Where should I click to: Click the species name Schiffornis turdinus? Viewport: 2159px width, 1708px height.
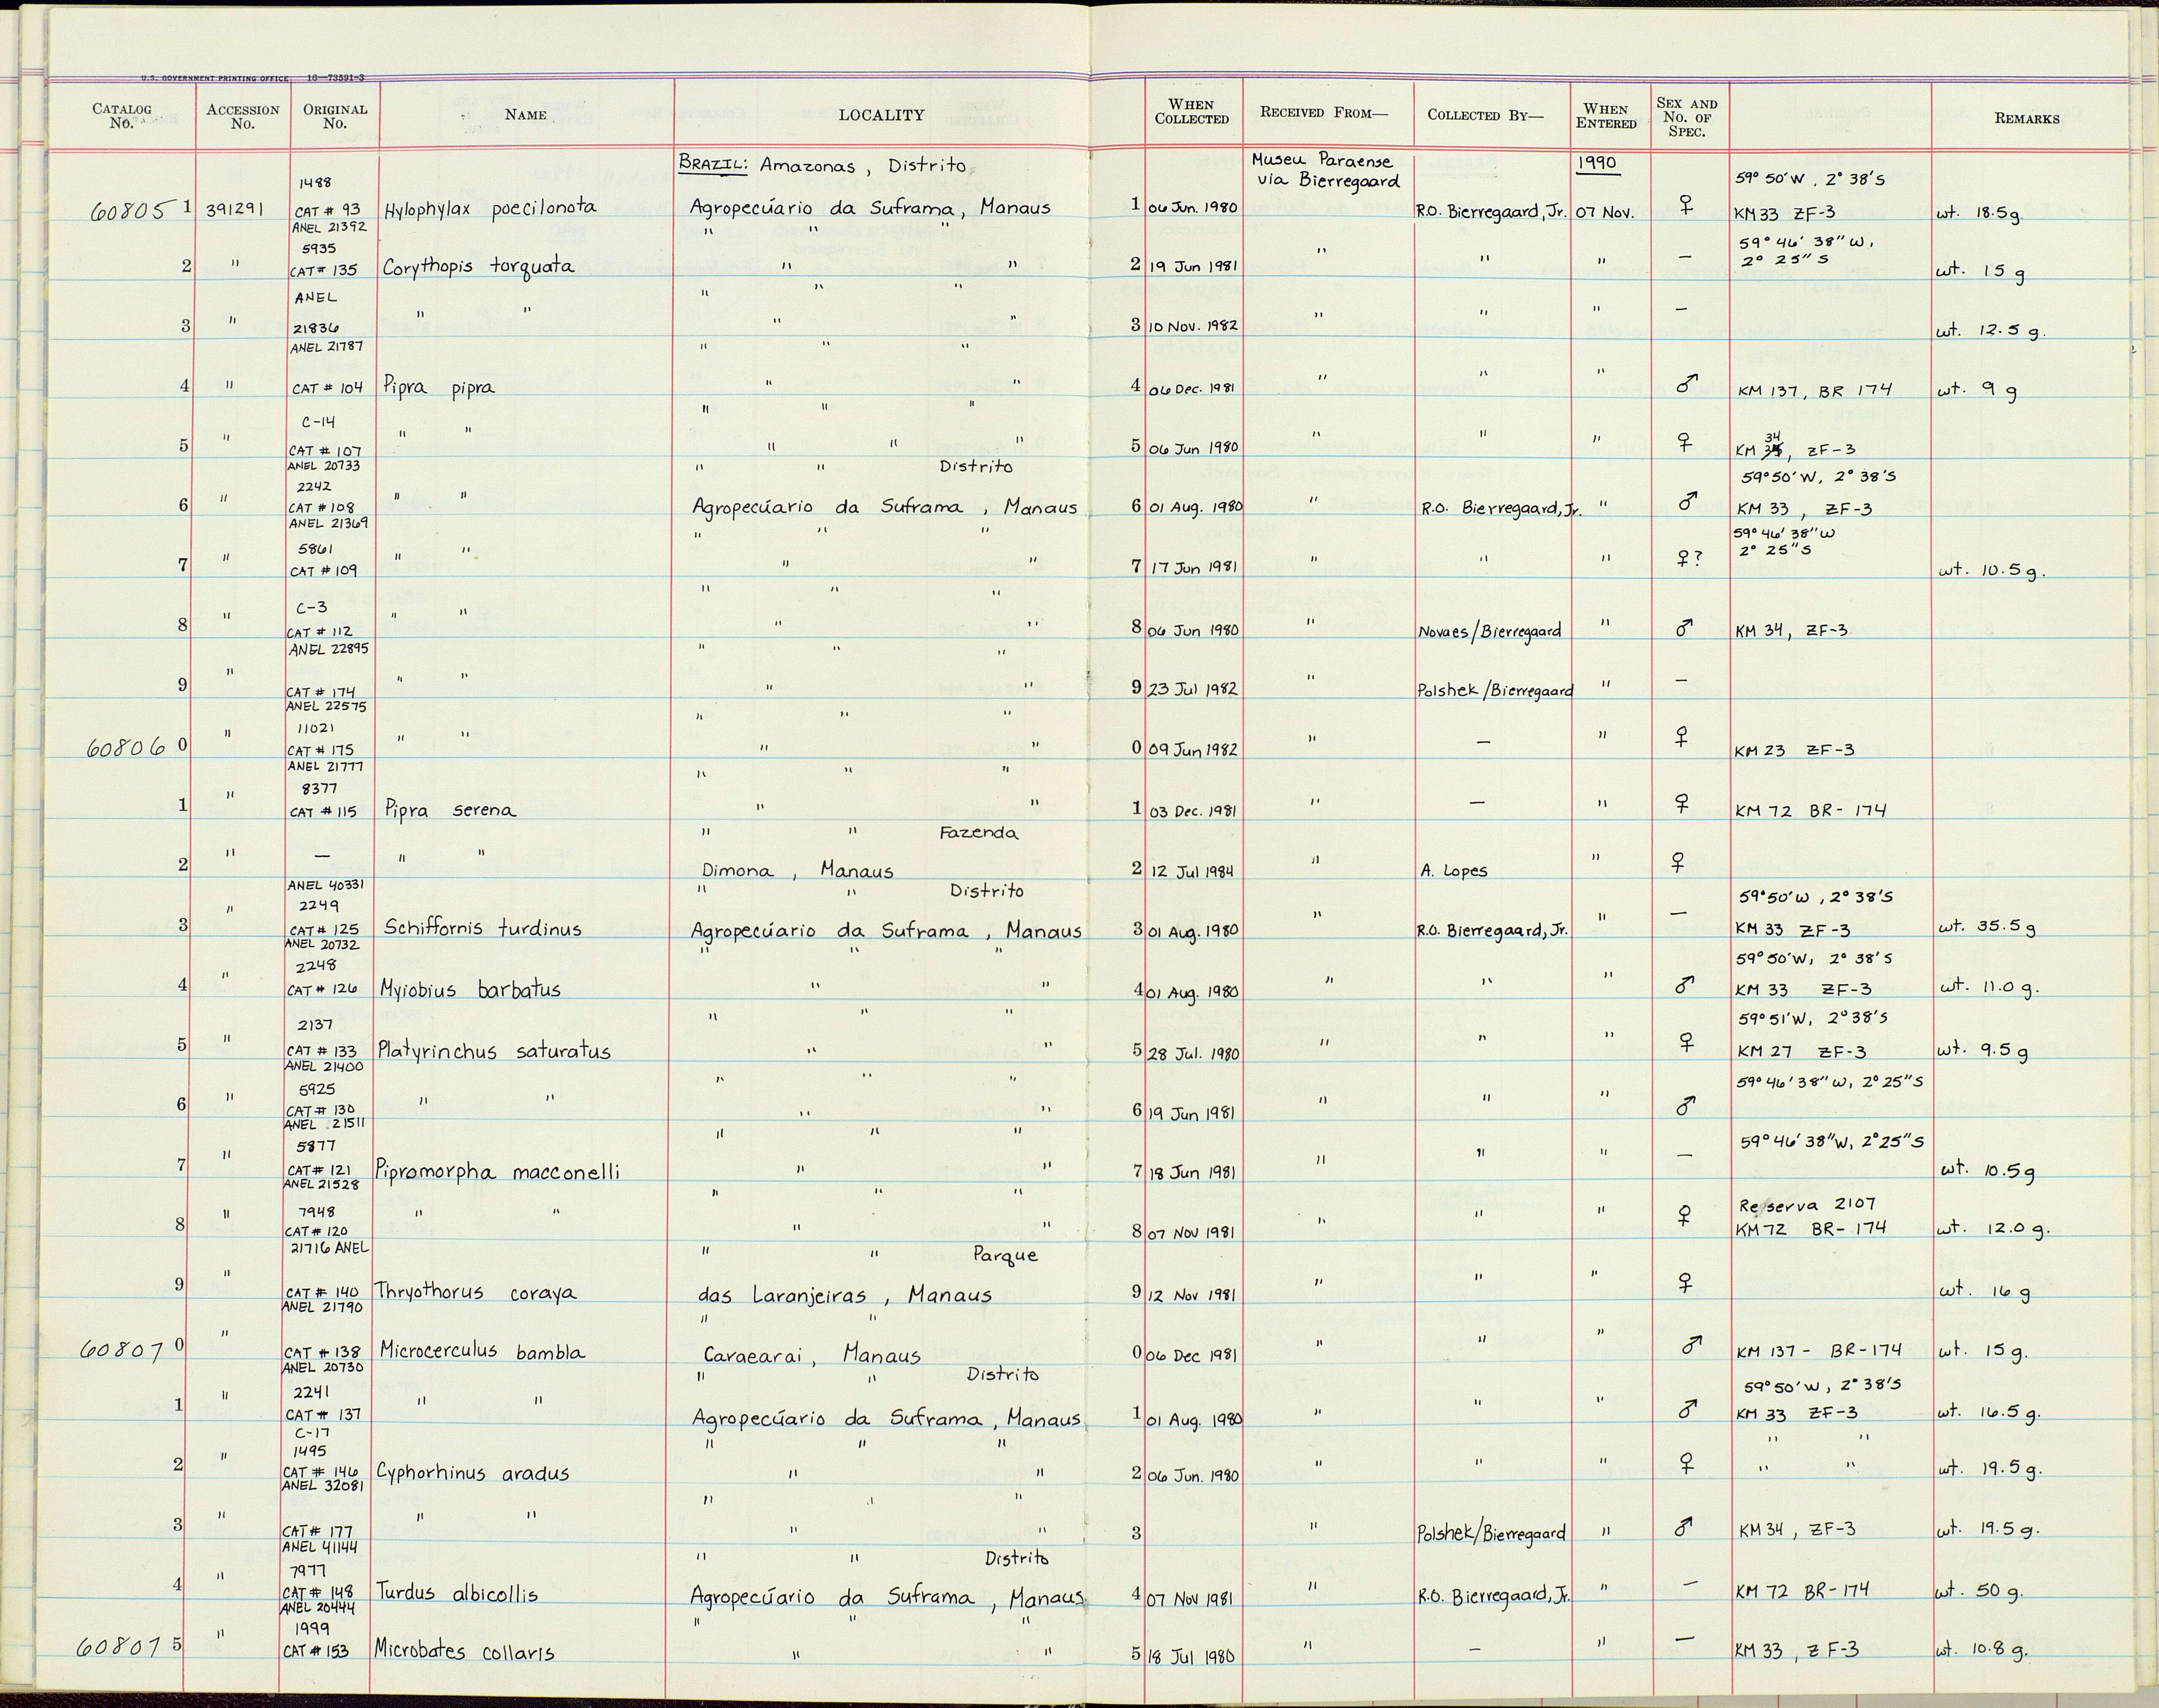pos(482,928)
